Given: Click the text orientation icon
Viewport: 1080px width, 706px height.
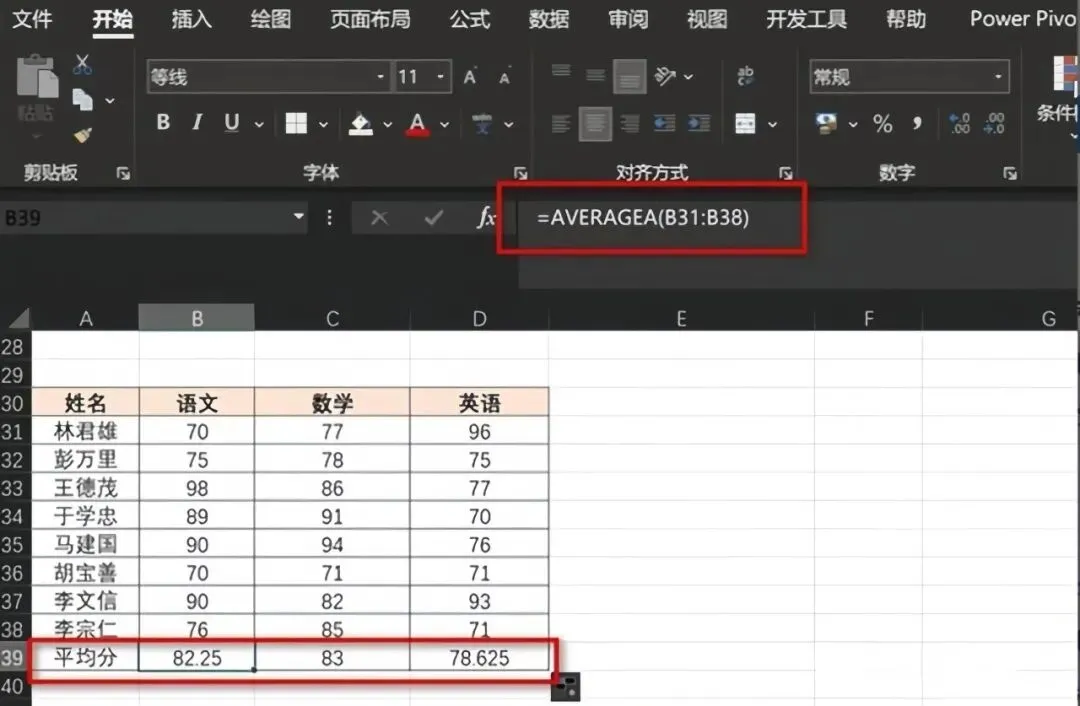Looking at the screenshot, I should pyautogui.click(x=665, y=76).
